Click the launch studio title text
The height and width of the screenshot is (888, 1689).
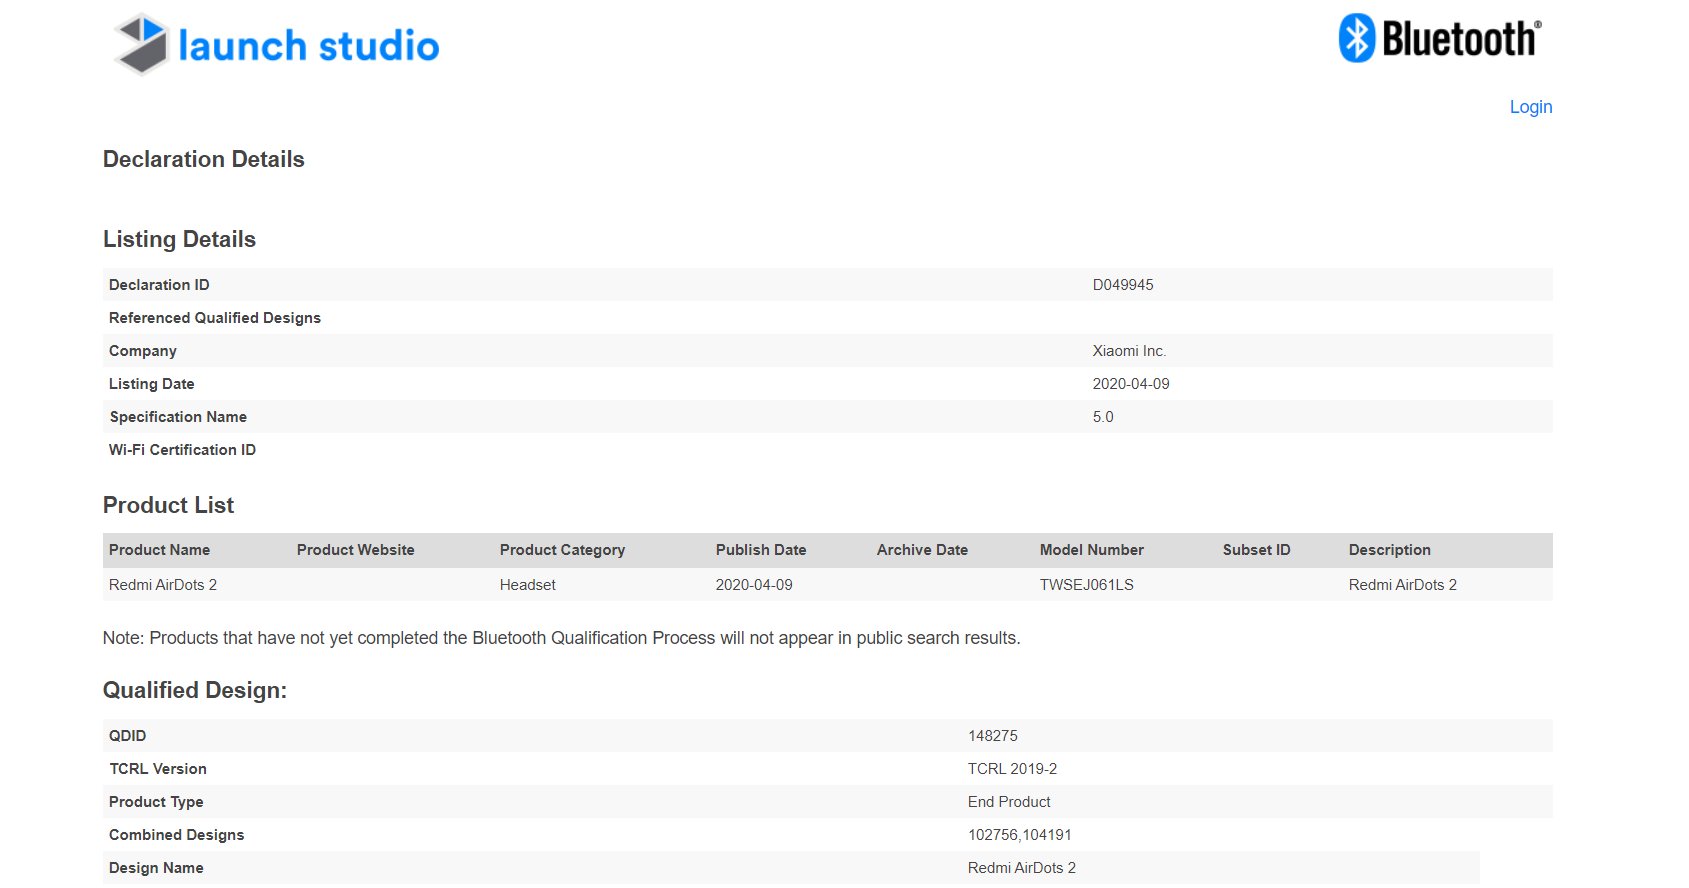pyautogui.click(x=308, y=46)
